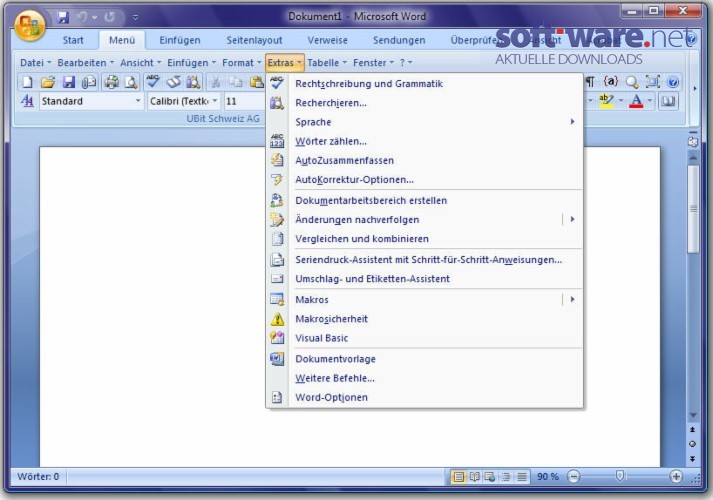Open the Tabelle menu
Viewport: 713px width, 500px height.
pos(327,63)
